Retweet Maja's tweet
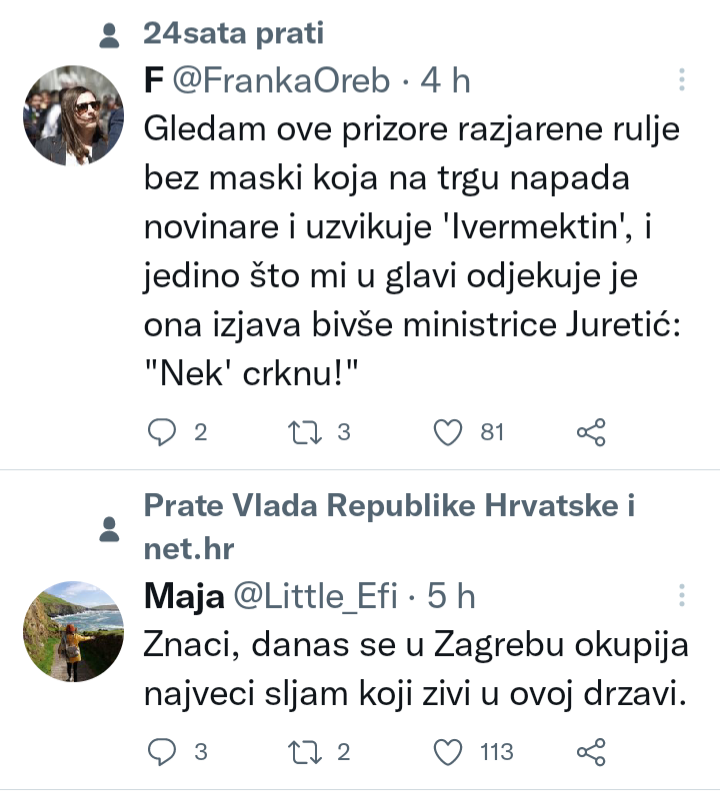Image resolution: width=720 pixels, height=800 pixels. 300,751
